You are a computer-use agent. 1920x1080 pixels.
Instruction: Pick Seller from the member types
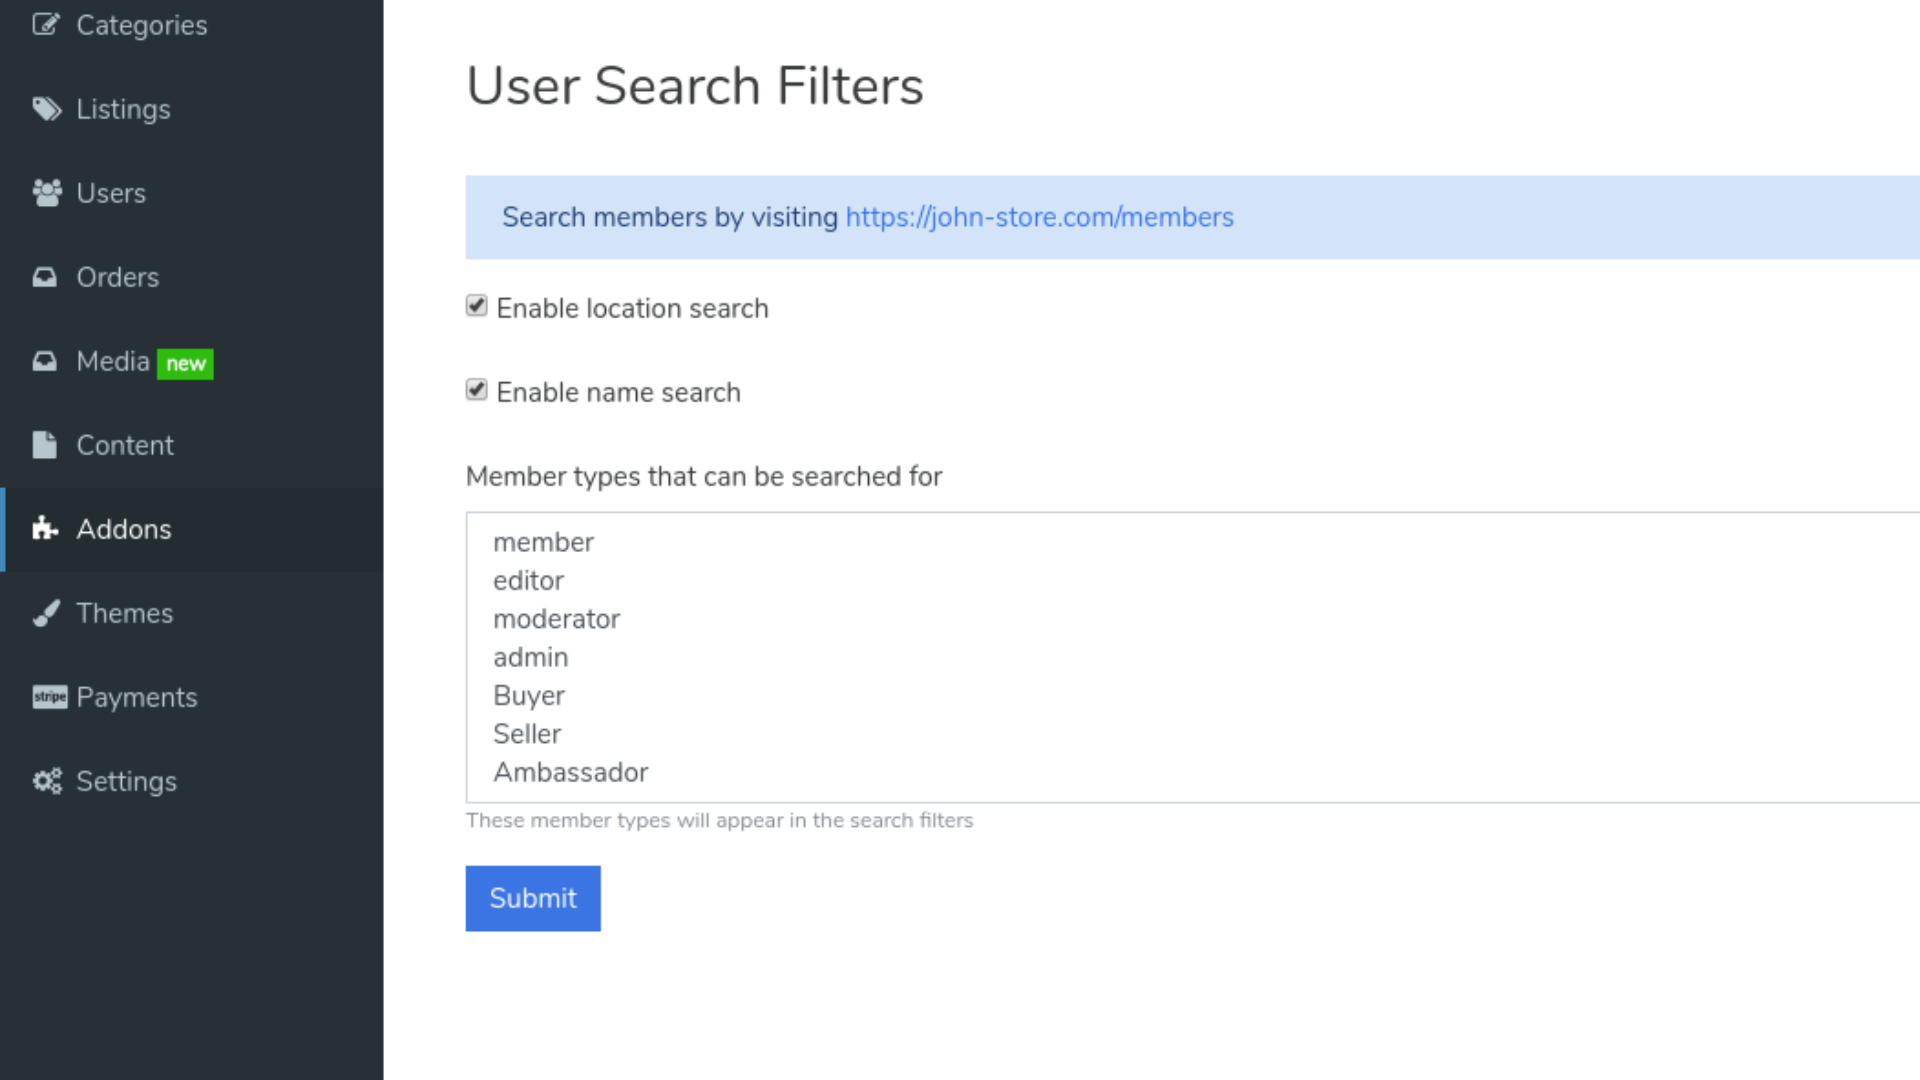527,734
